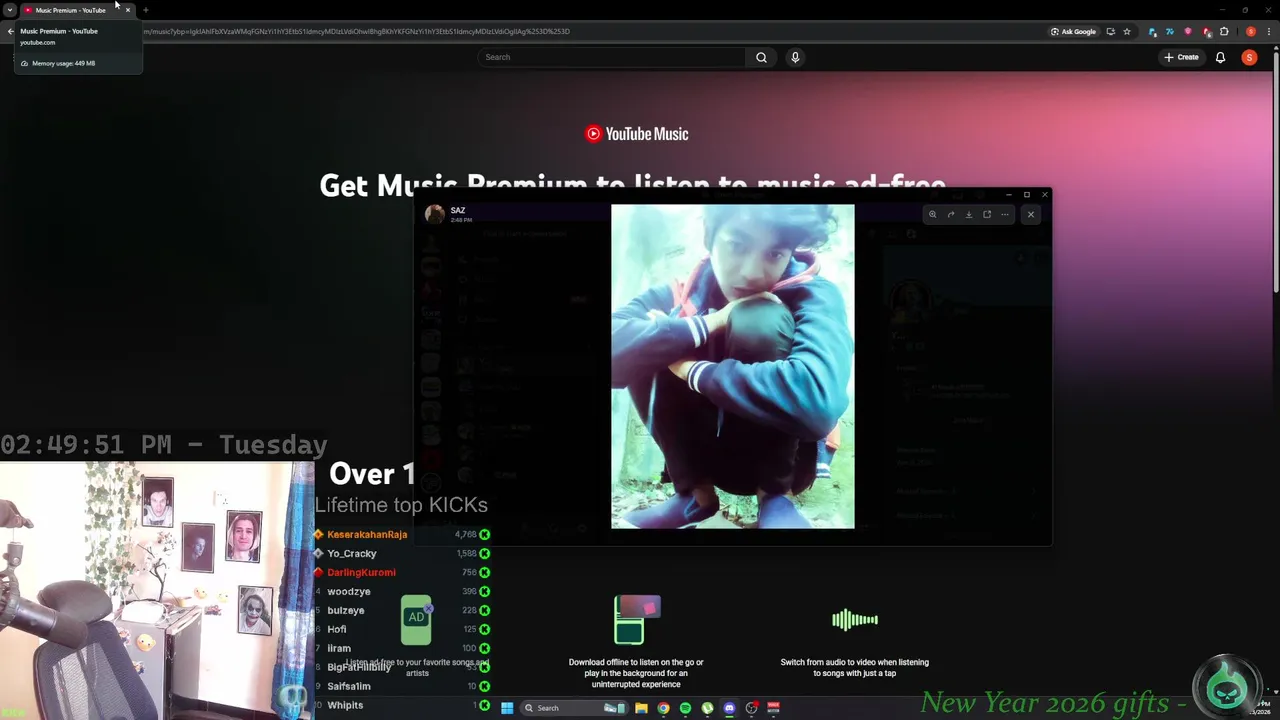This screenshot has width=1280, height=720.
Task: Open Chrome three-dot menu
Action: point(1268,31)
